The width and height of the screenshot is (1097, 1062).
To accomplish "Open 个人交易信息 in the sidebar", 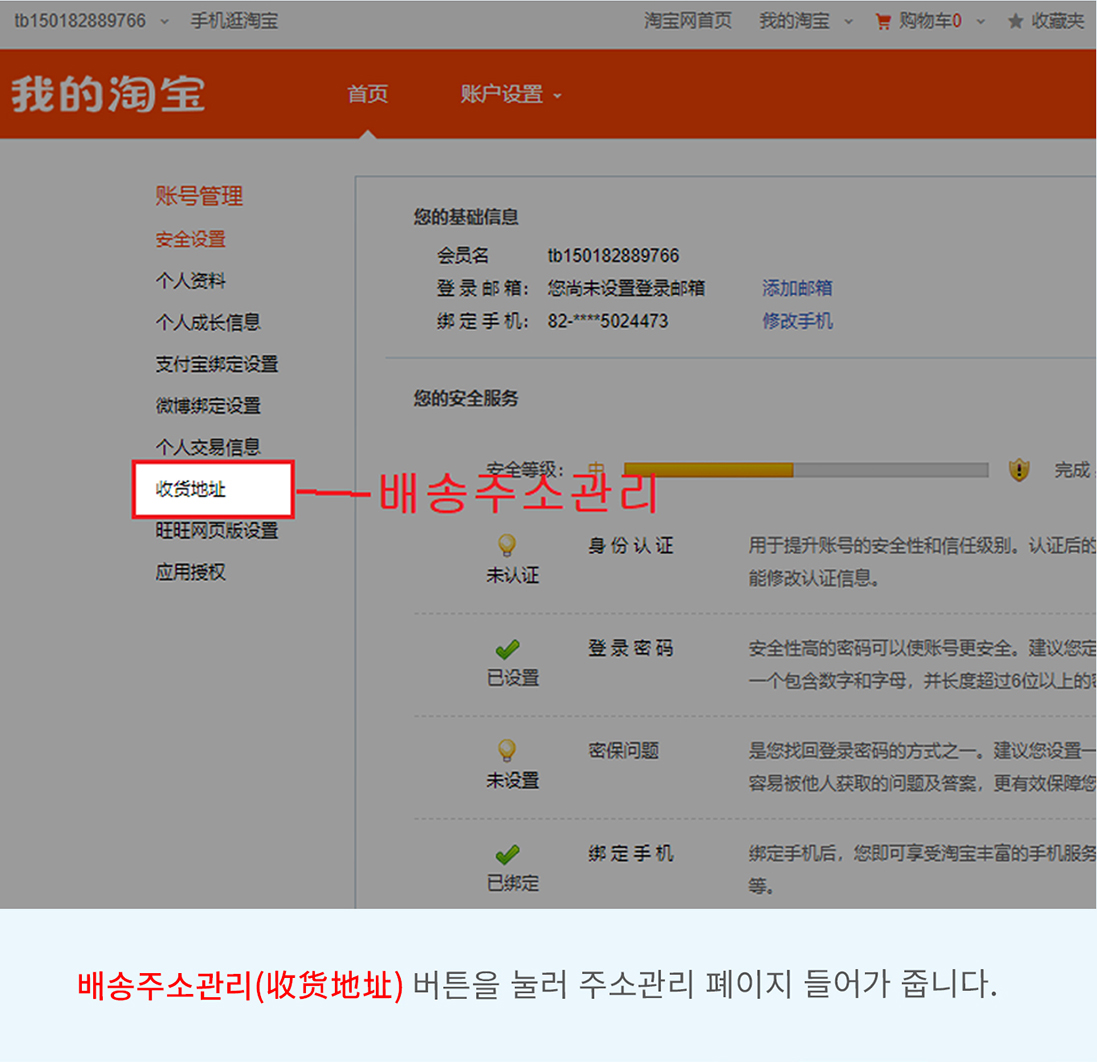I will point(208,446).
